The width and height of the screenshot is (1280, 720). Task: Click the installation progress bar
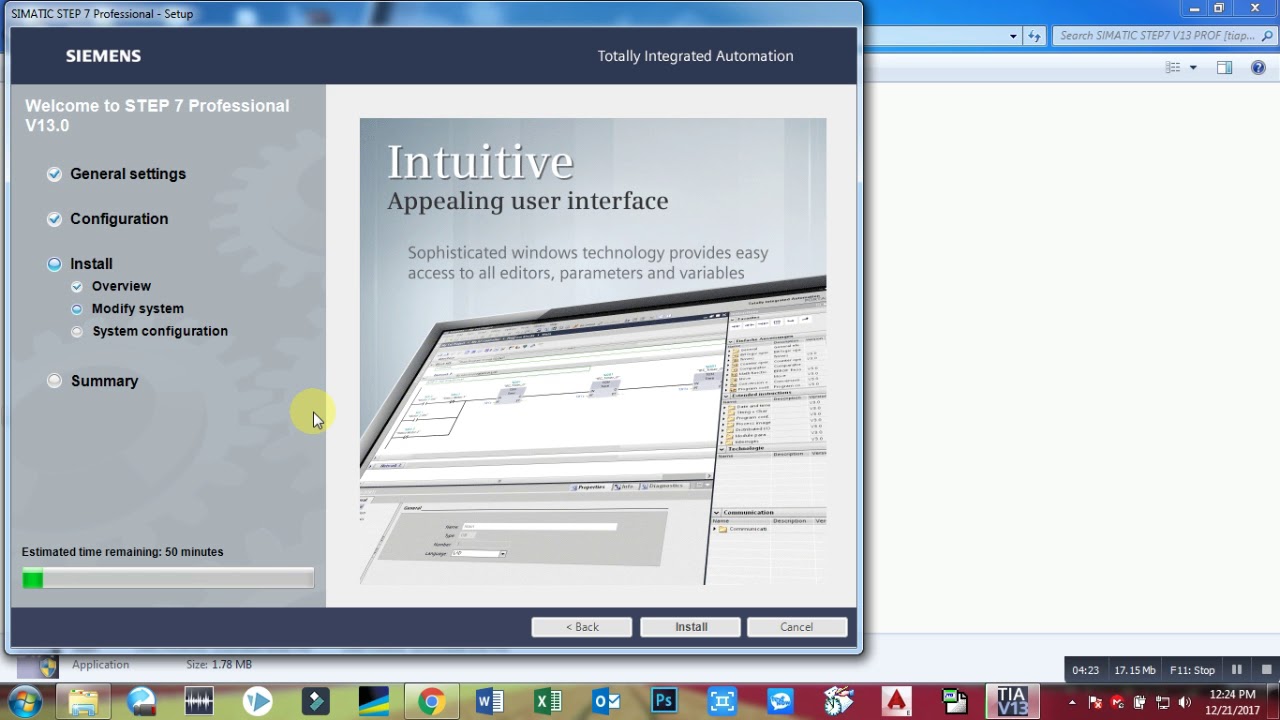click(x=168, y=578)
